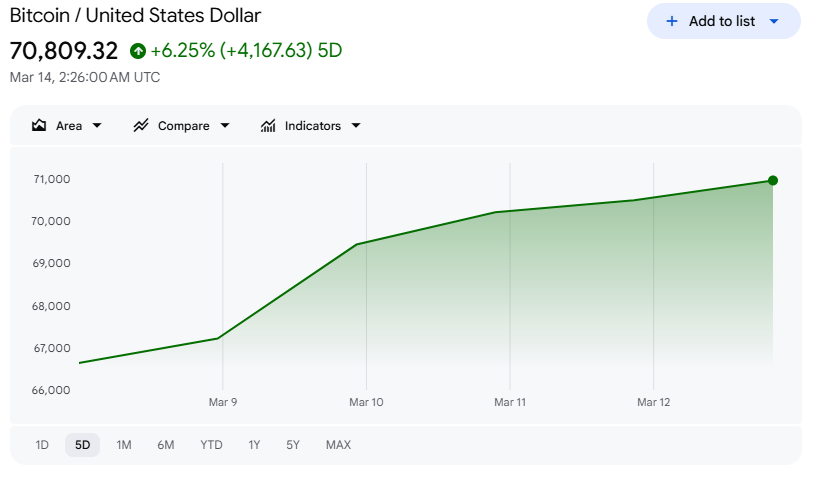Click the Mar 14, 2:26:00 AM UTC timestamp
This screenshot has height=477, width=817.
pos(85,77)
